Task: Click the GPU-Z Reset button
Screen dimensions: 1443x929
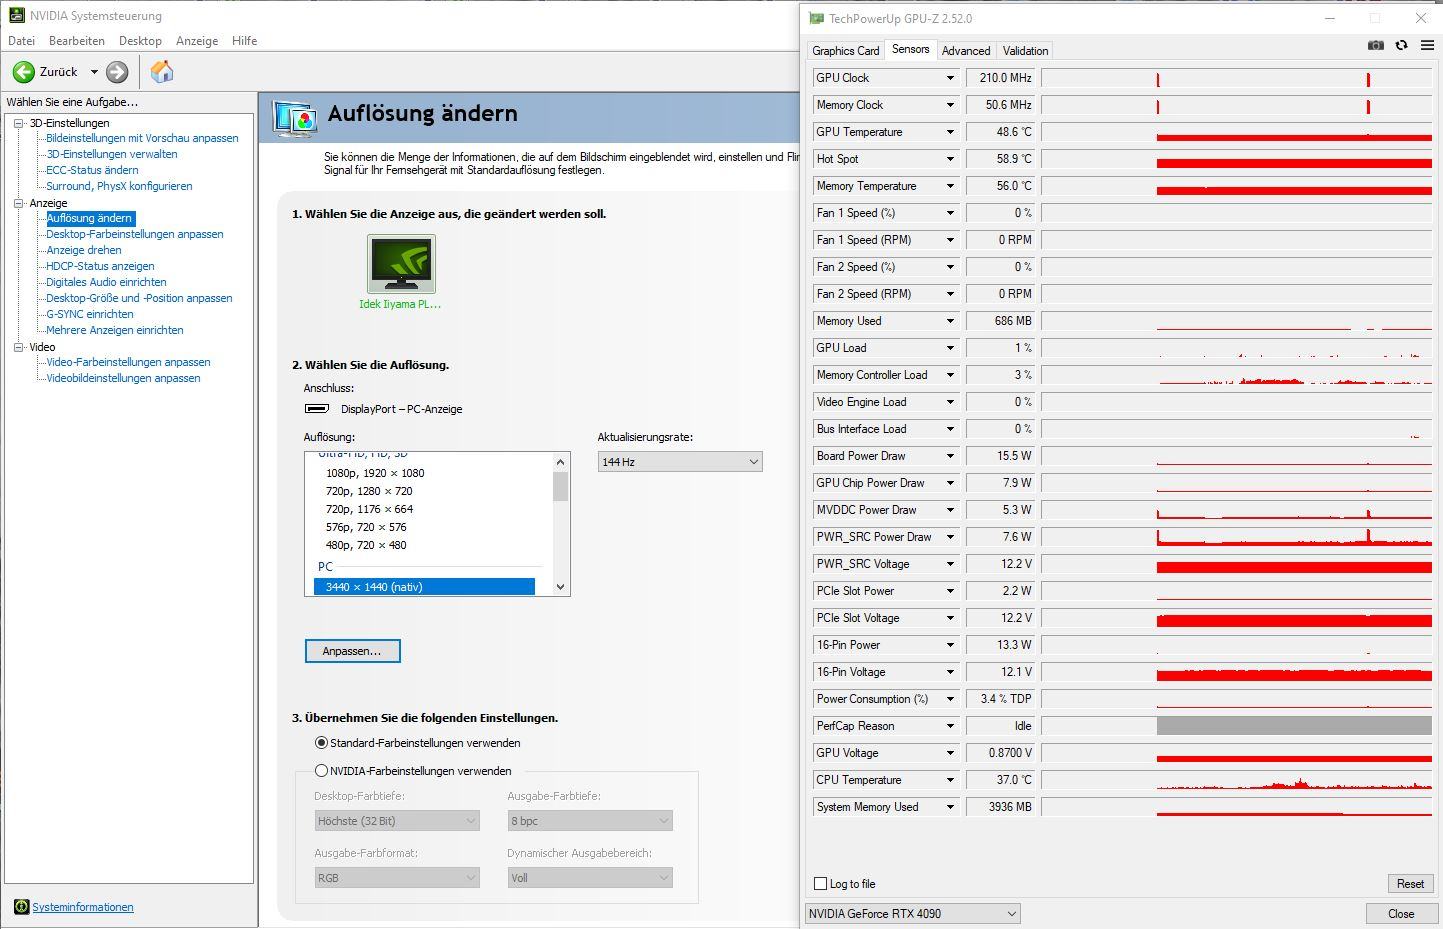Action: click(x=1410, y=884)
